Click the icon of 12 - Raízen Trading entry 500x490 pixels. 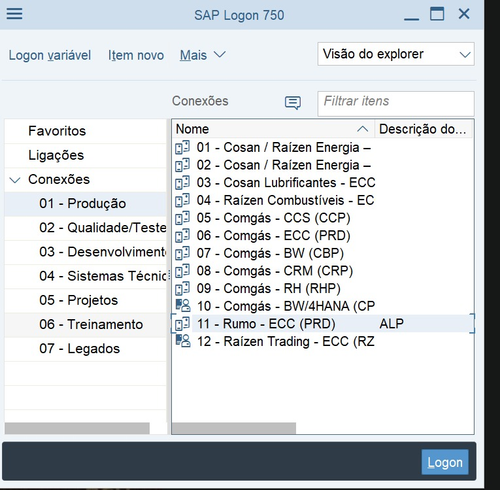(x=183, y=341)
